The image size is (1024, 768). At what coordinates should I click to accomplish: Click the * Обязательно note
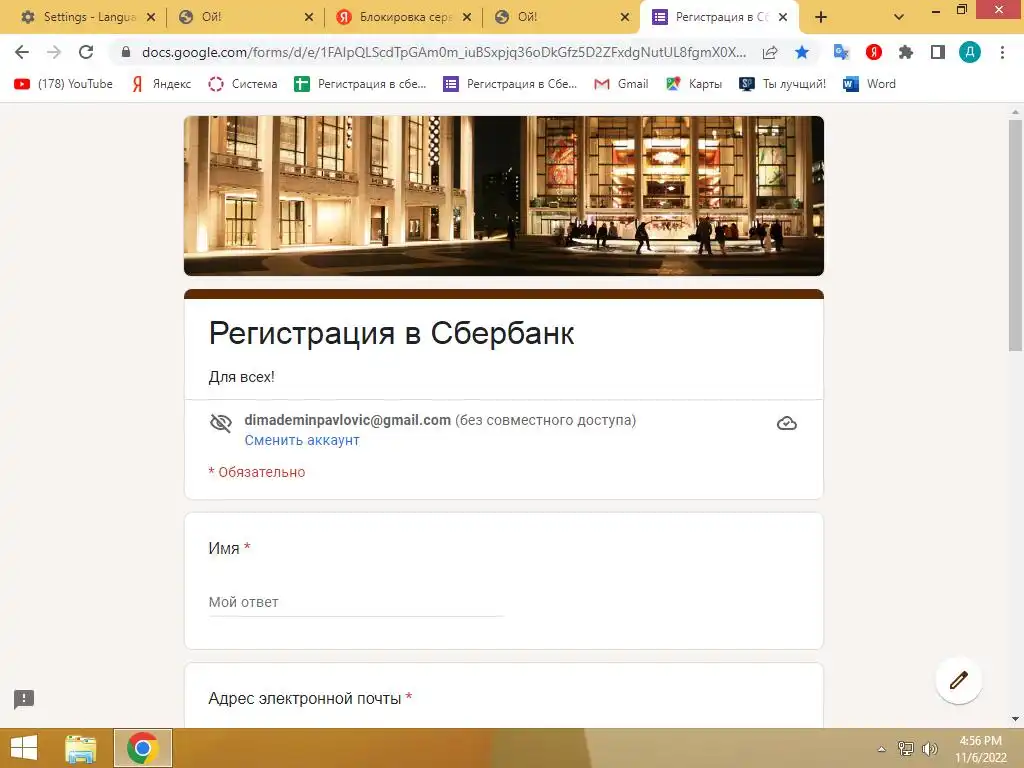pyautogui.click(x=257, y=472)
